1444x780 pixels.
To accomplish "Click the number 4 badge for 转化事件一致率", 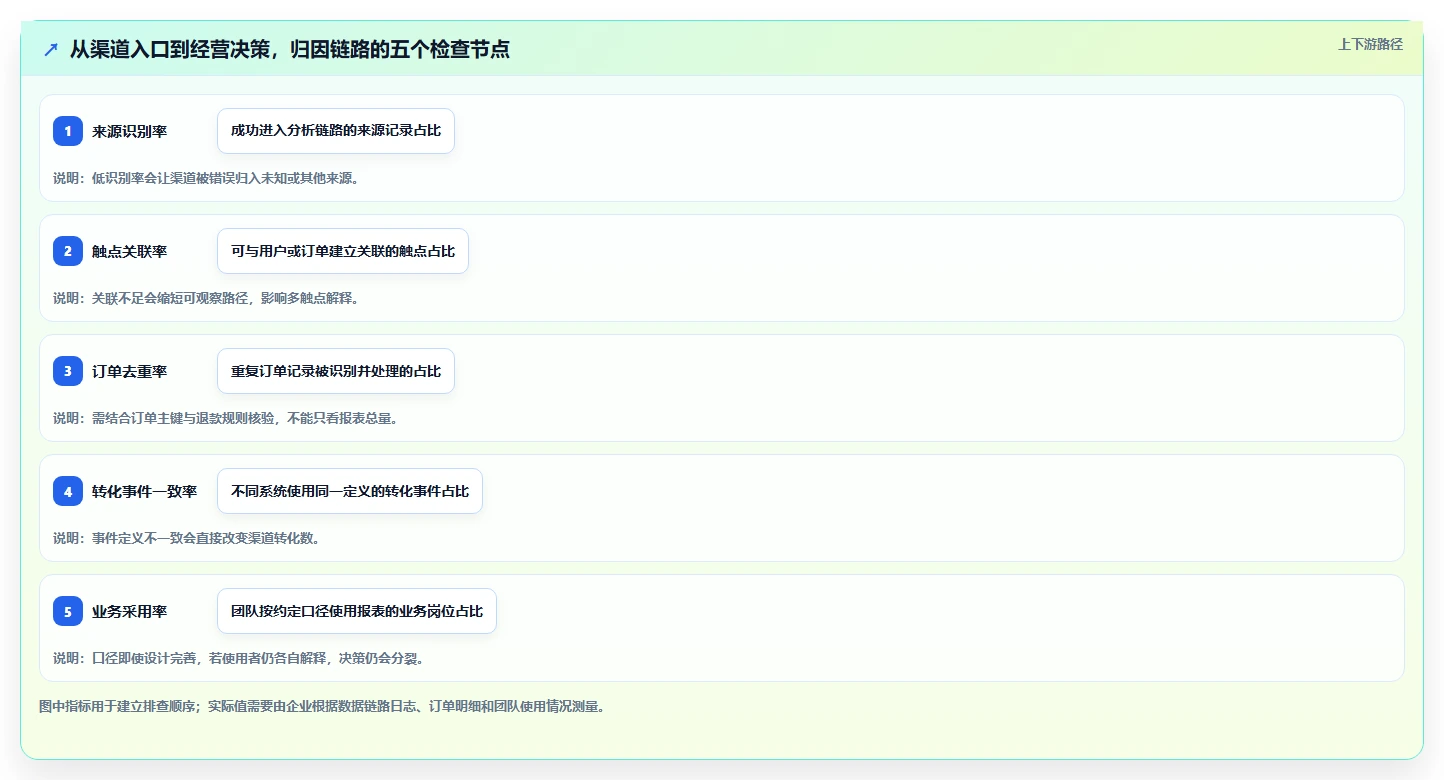I will coord(68,491).
